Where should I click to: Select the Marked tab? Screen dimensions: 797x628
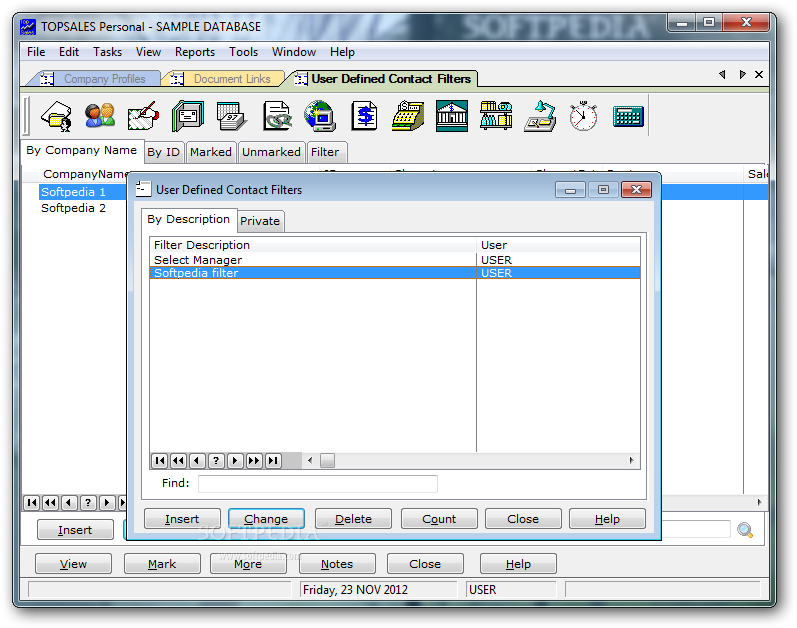(x=211, y=152)
